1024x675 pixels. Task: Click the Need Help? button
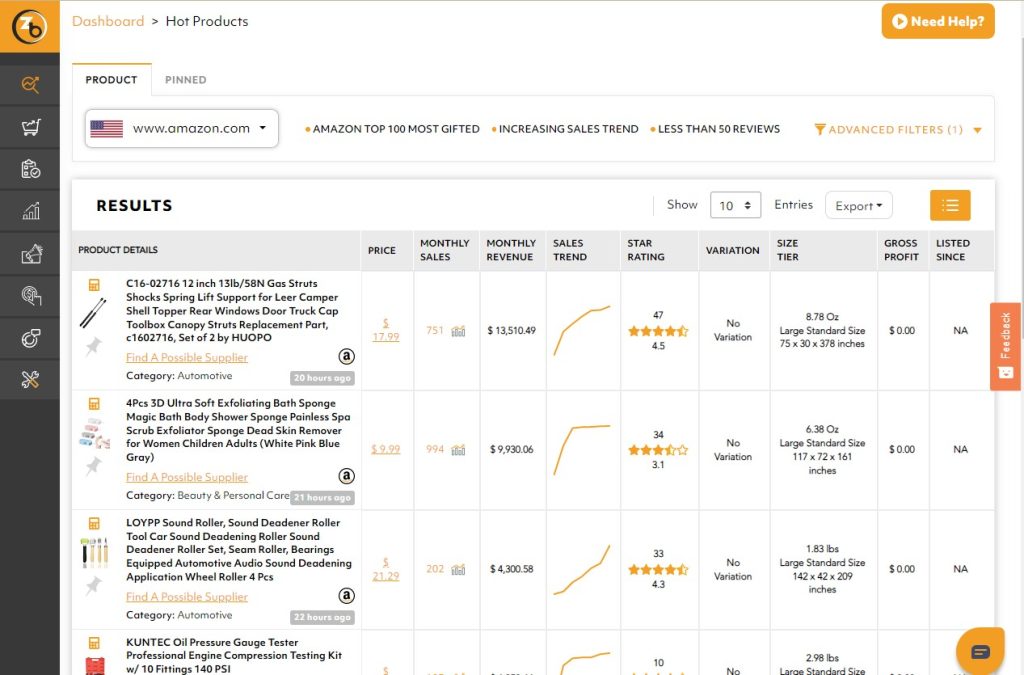937,21
